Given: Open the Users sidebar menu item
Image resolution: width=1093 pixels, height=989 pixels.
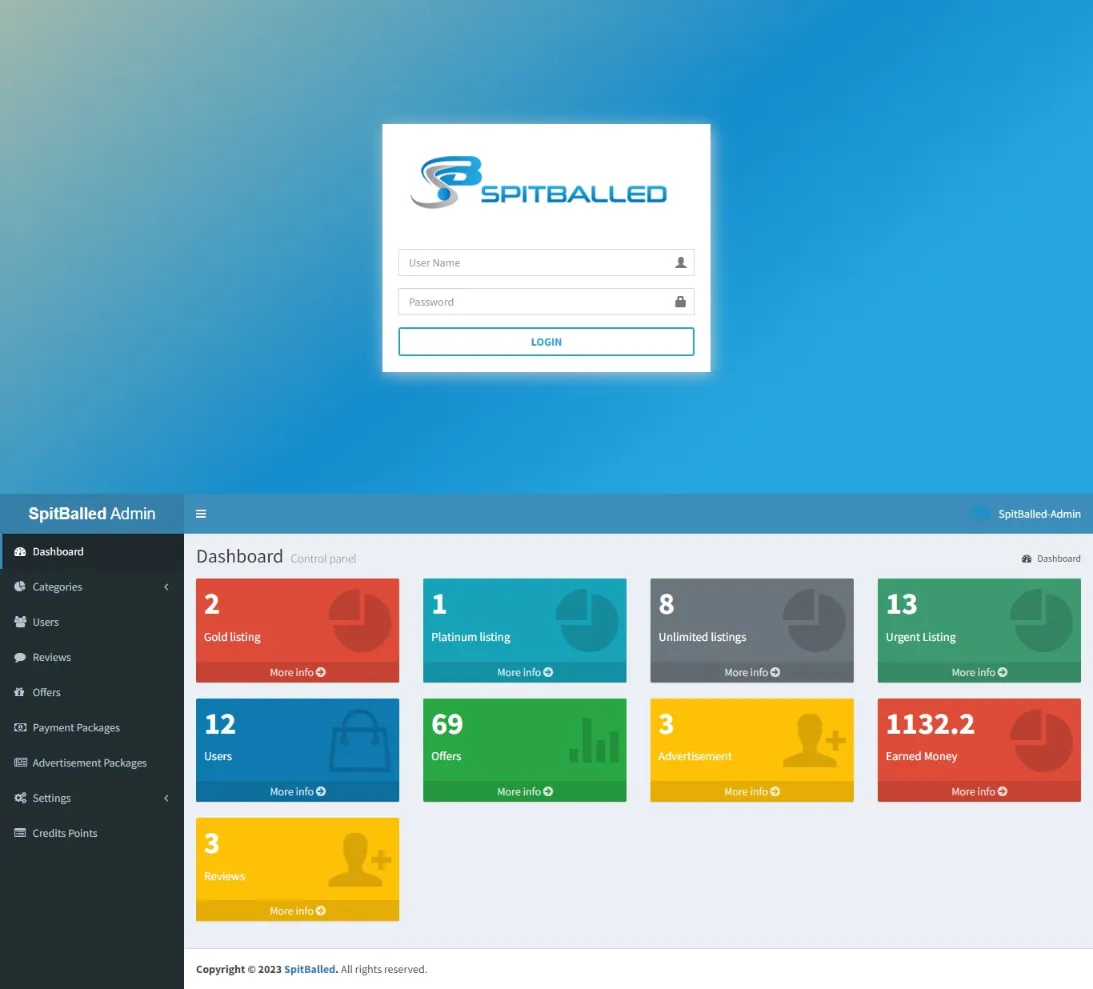Looking at the screenshot, I should [x=92, y=622].
